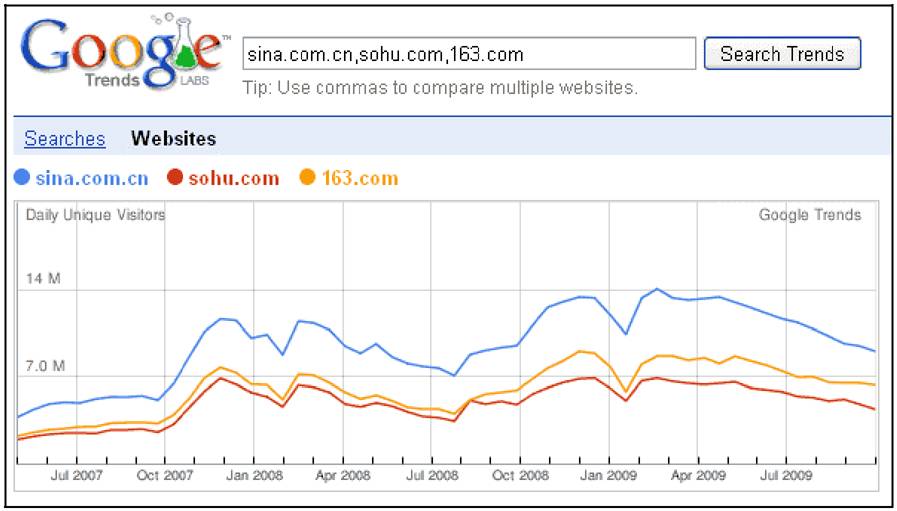Viewport: 897px width, 511px height.
Task: Switch to the Searches tab
Action: [65, 139]
